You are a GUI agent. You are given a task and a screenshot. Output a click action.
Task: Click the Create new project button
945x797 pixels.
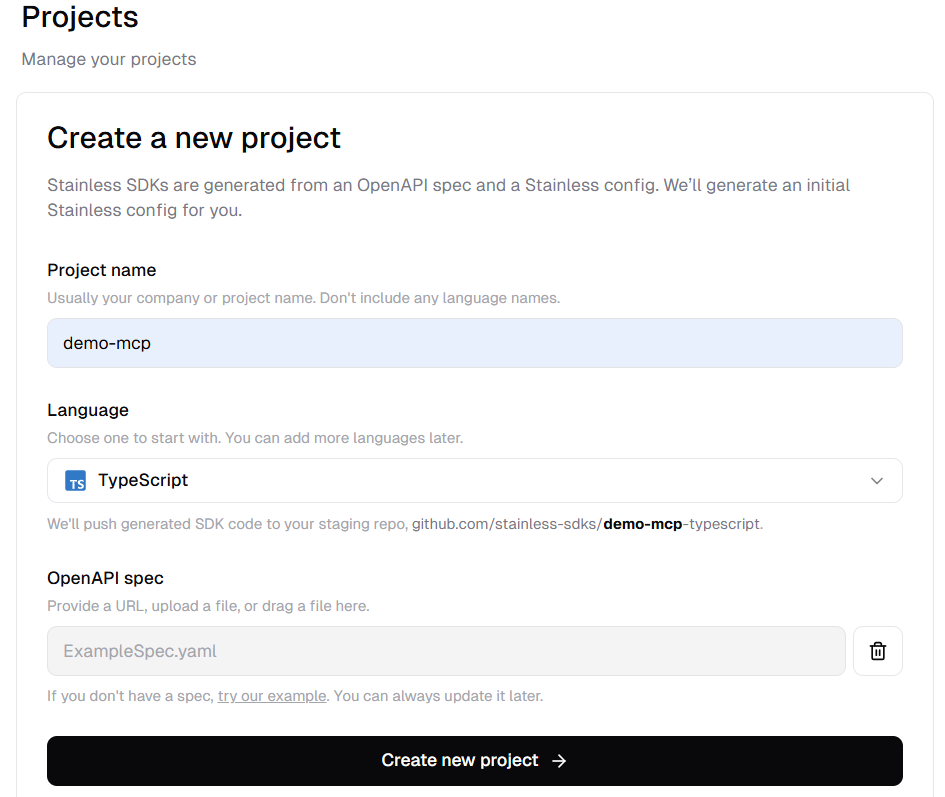coord(474,760)
